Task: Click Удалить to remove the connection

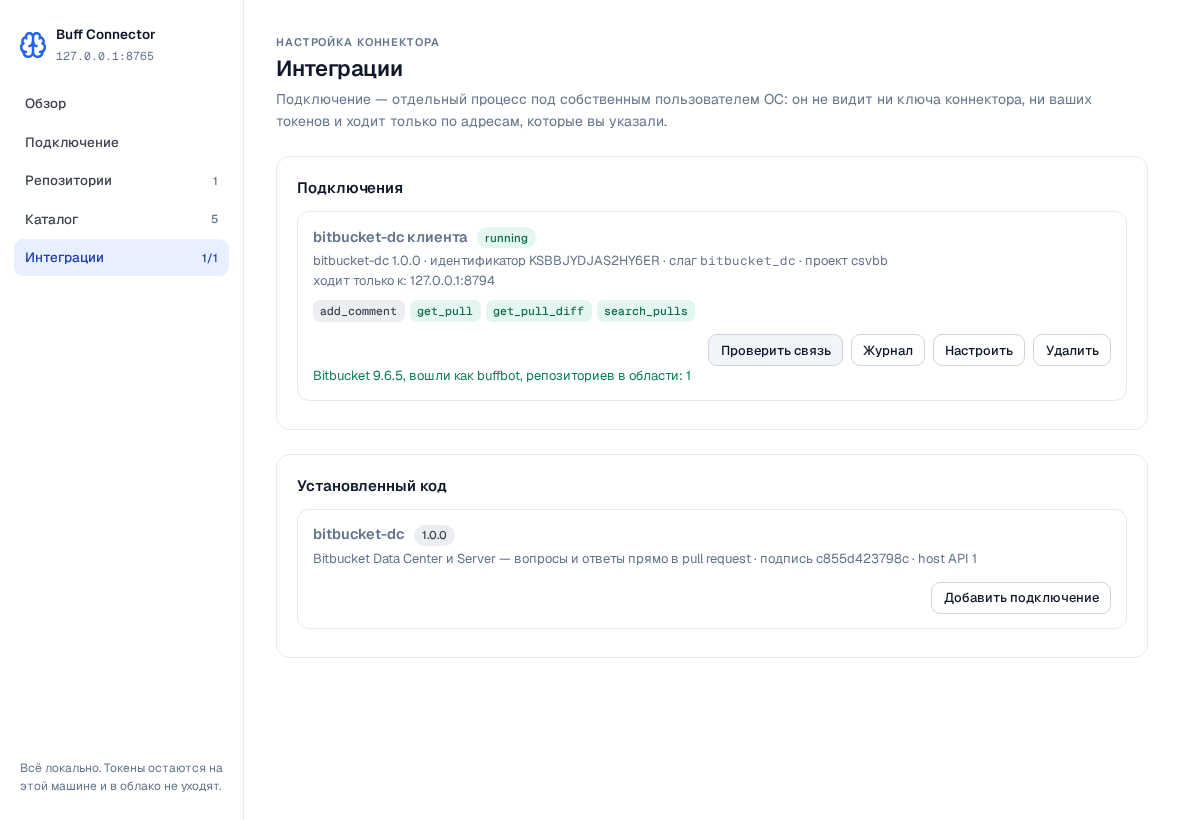Action: [x=1072, y=351]
